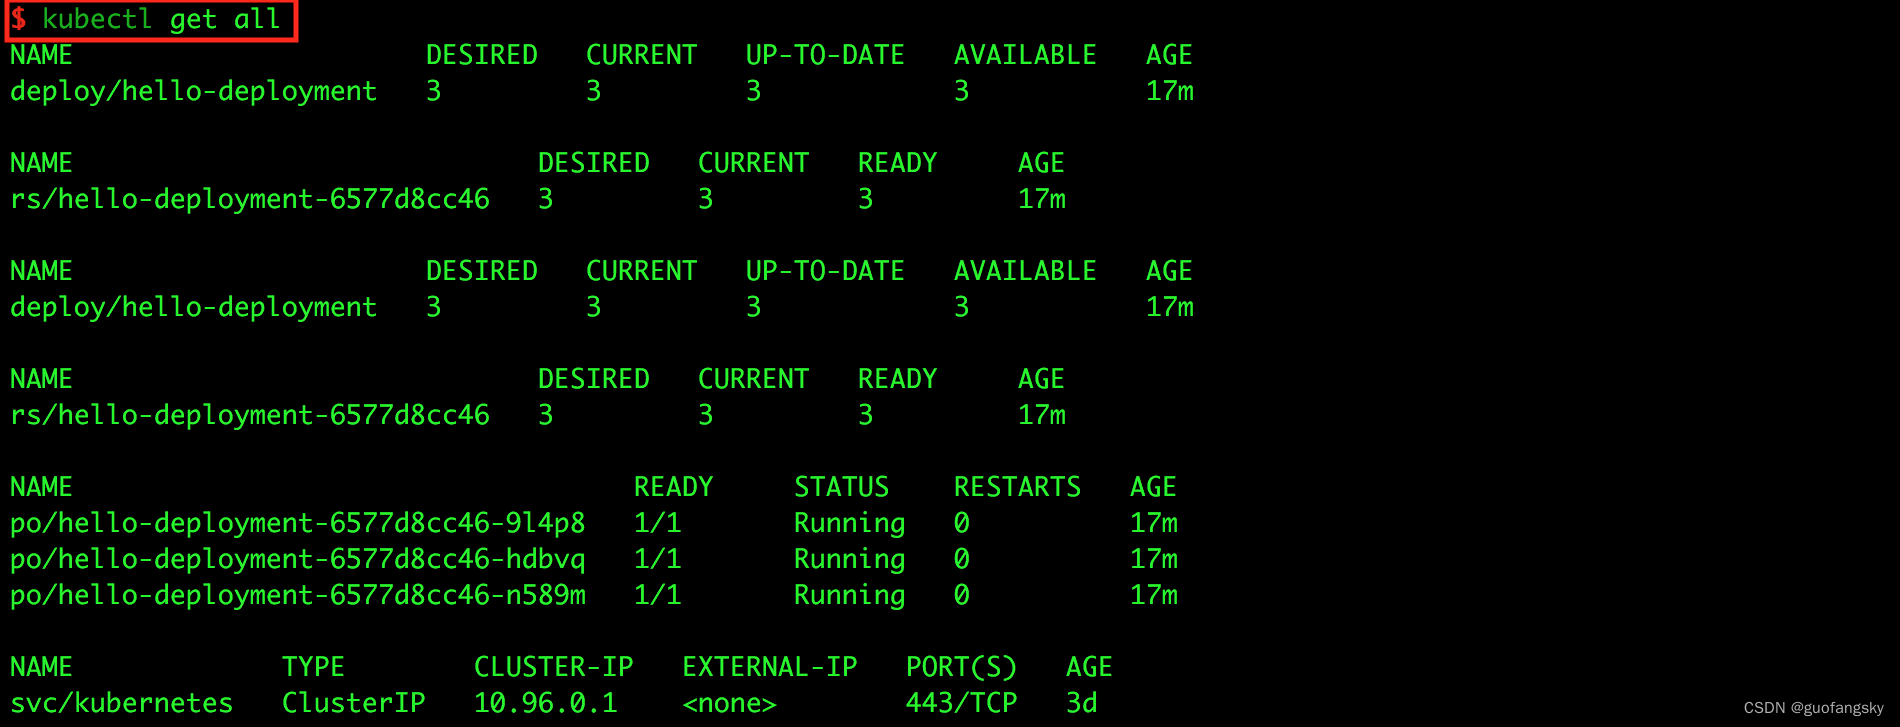The width and height of the screenshot is (1900, 727).
Task: Click restarts value 0 in 4p8 pod row
Action: [962, 523]
